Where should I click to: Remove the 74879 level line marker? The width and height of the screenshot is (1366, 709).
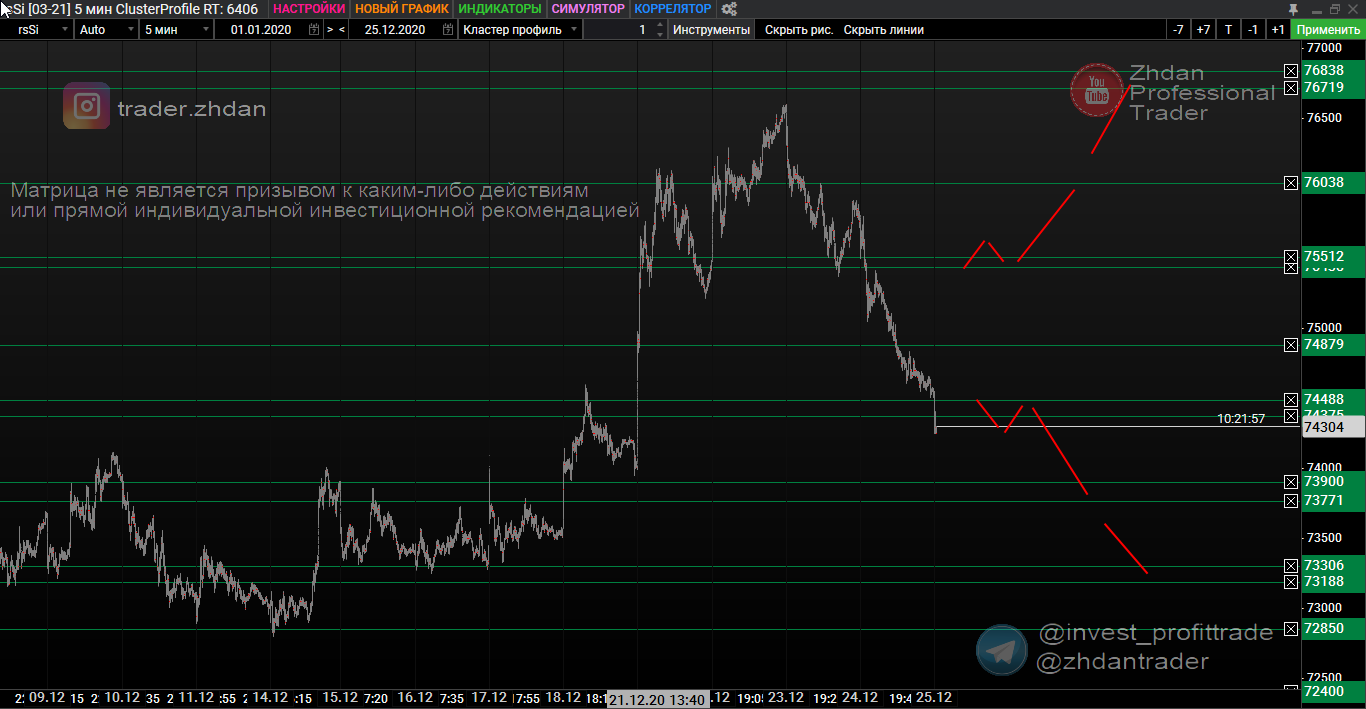[1291, 345]
